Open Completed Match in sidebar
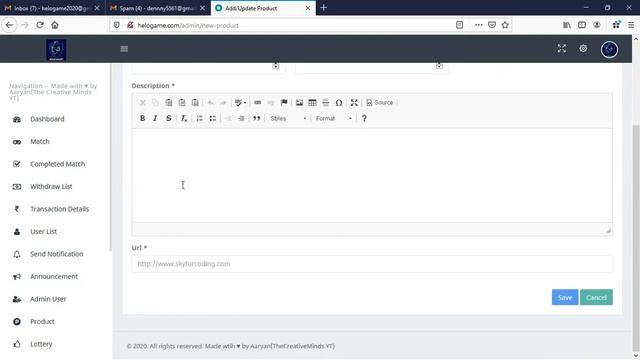 point(58,164)
